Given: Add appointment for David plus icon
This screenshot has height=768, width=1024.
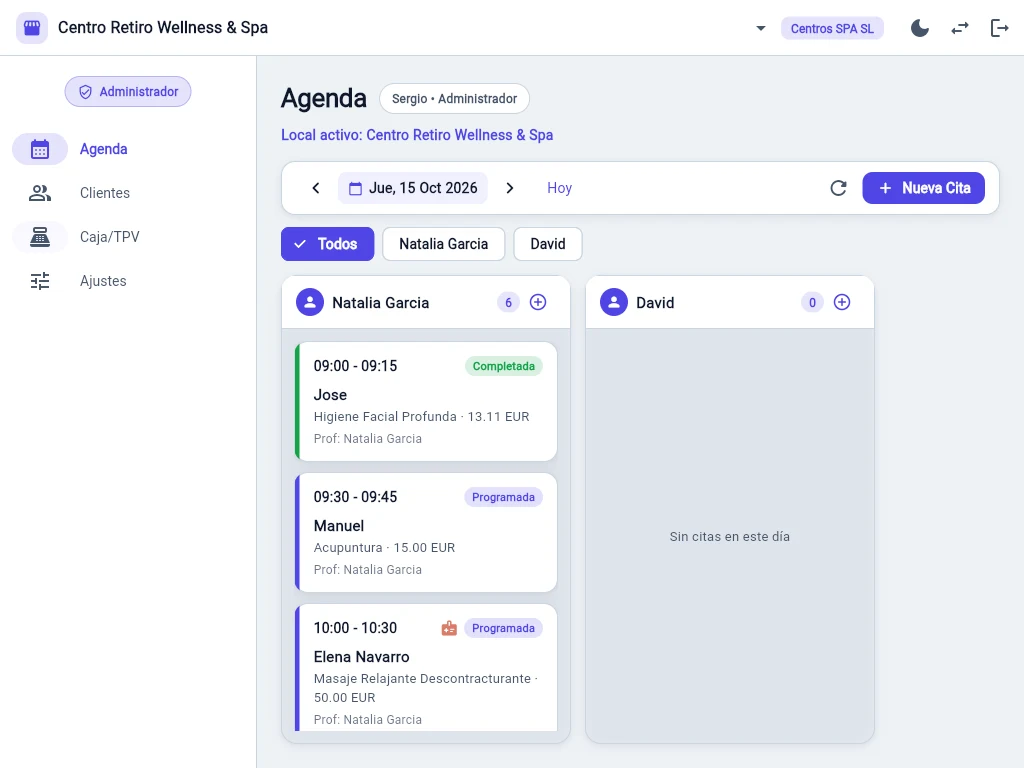Looking at the screenshot, I should (842, 302).
